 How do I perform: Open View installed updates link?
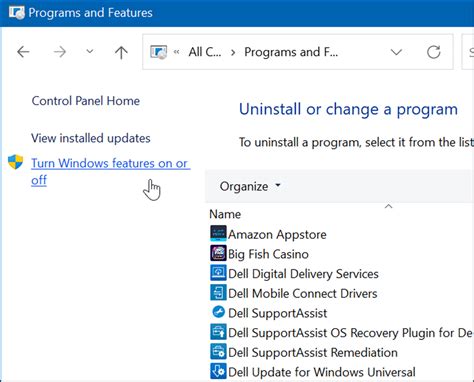pyautogui.click(x=91, y=138)
